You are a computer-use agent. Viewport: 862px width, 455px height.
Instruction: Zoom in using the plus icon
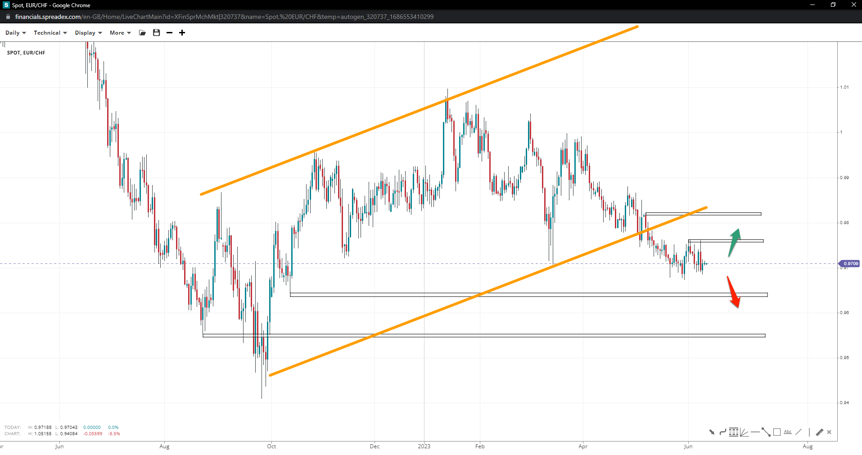click(182, 33)
